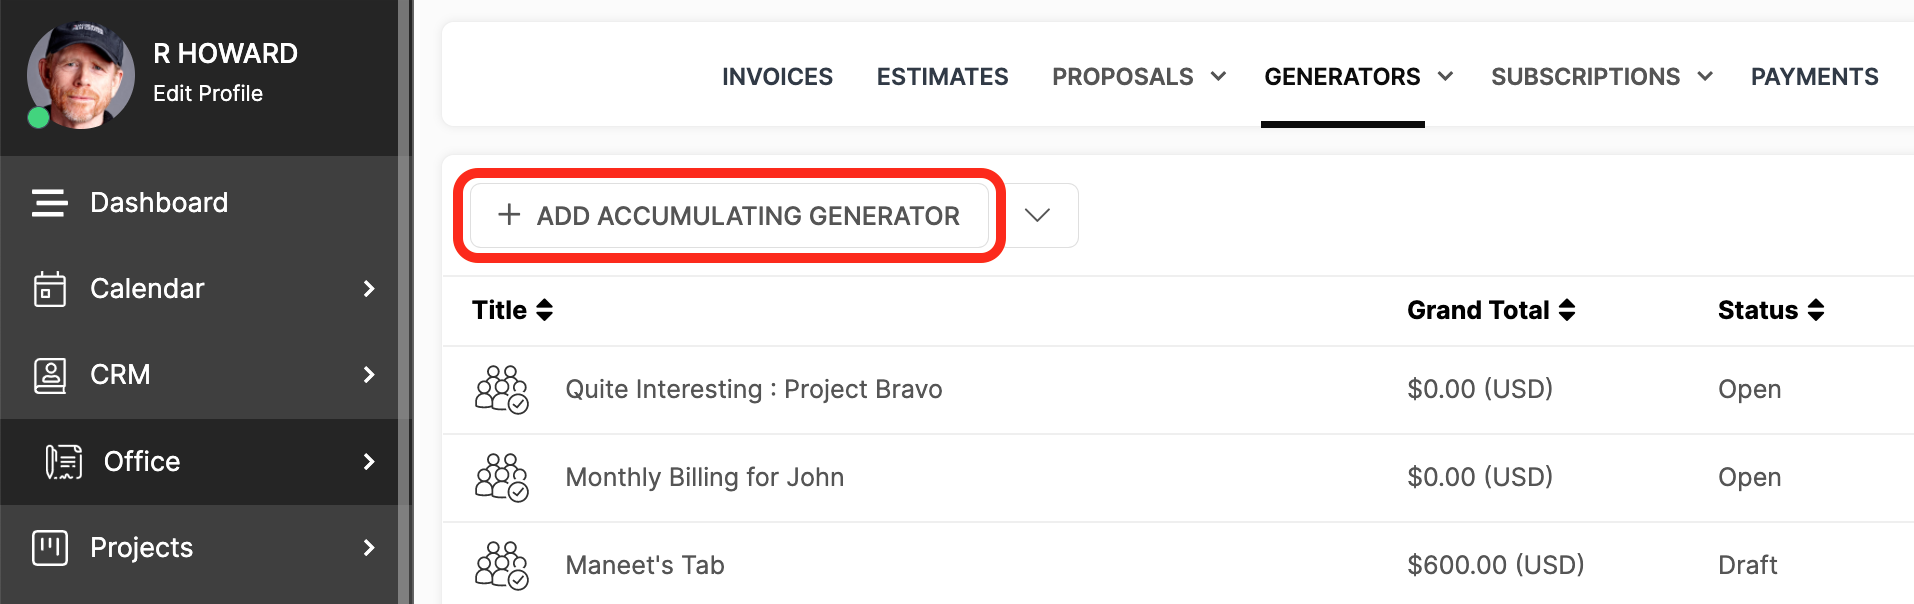Screen dimensions: 1914x604
Task: Click Add Accumulating Generator button
Action: tap(729, 215)
